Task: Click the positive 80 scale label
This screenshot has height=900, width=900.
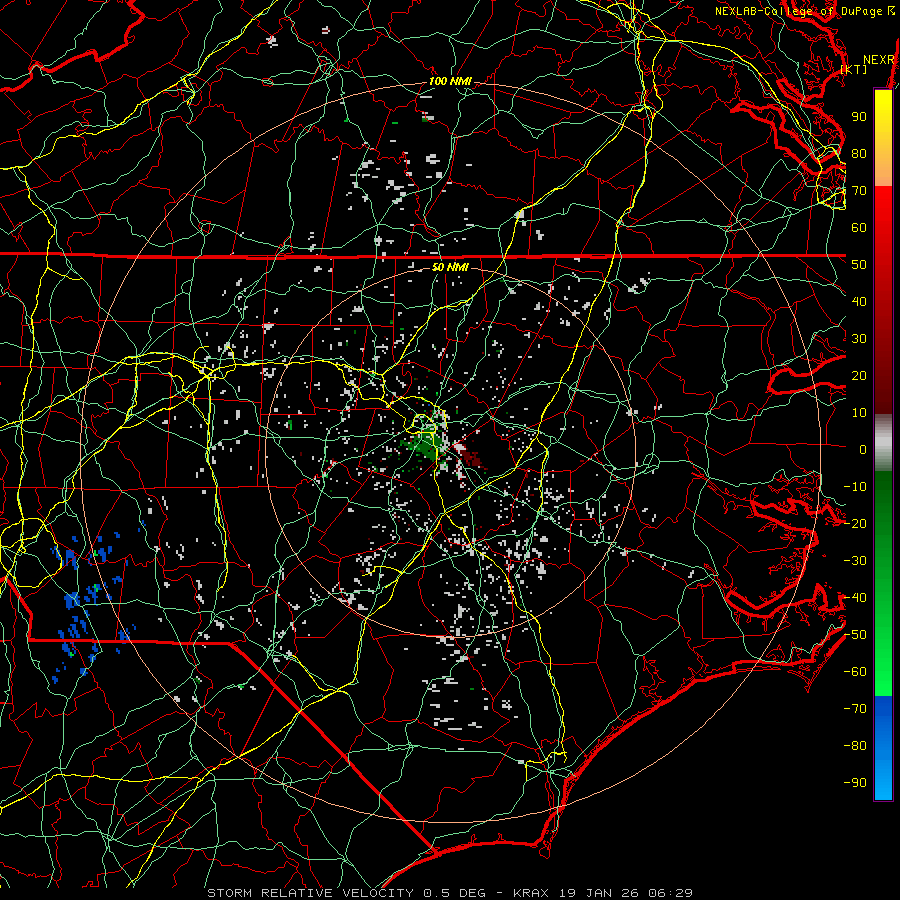Action: (x=859, y=154)
